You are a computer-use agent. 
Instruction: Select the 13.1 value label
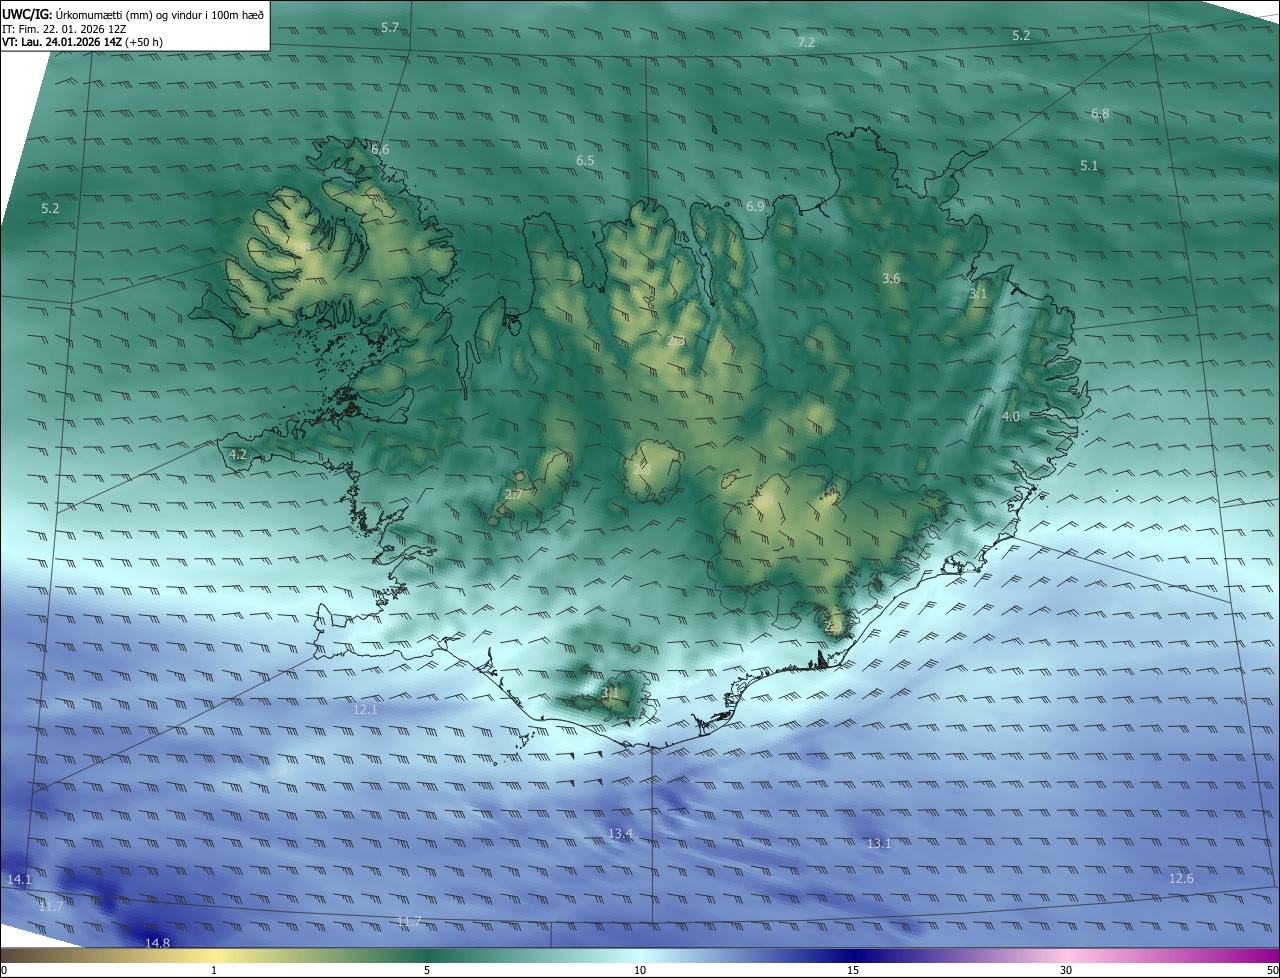(x=878, y=844)
